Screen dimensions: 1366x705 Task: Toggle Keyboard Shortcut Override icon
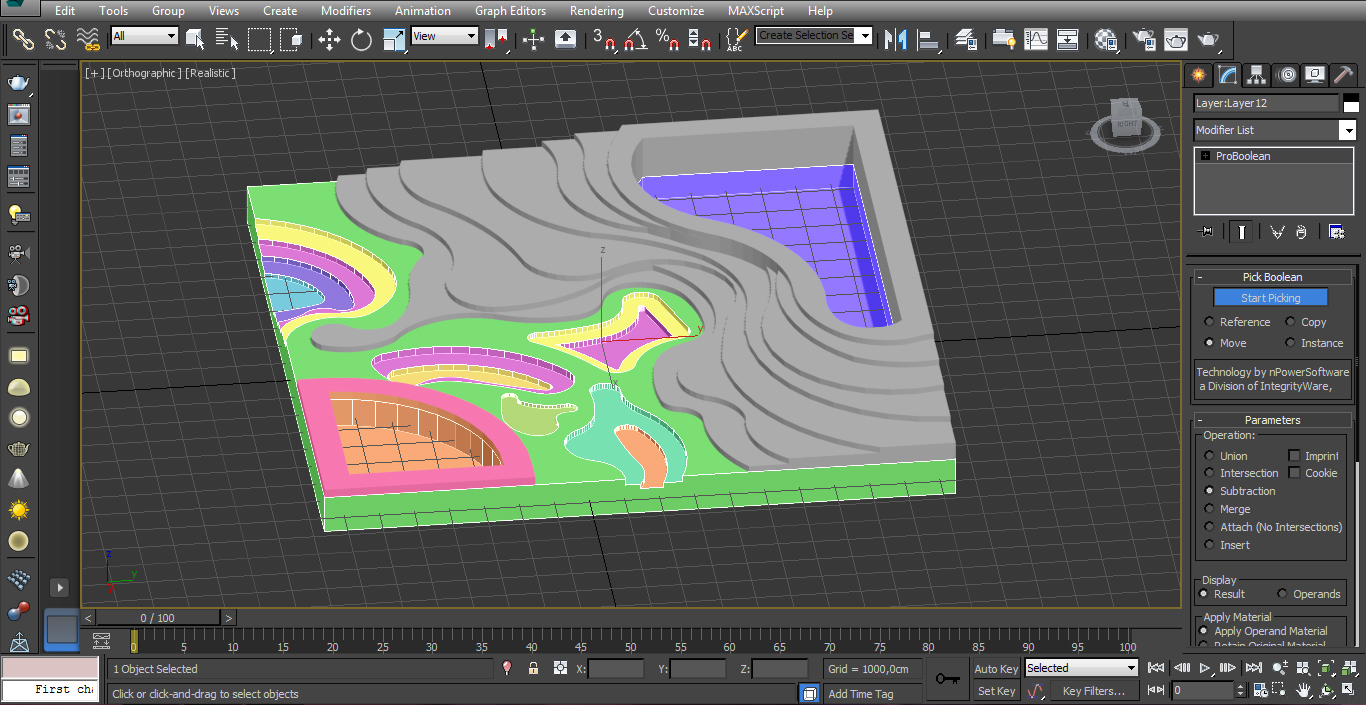click(565, 39)
